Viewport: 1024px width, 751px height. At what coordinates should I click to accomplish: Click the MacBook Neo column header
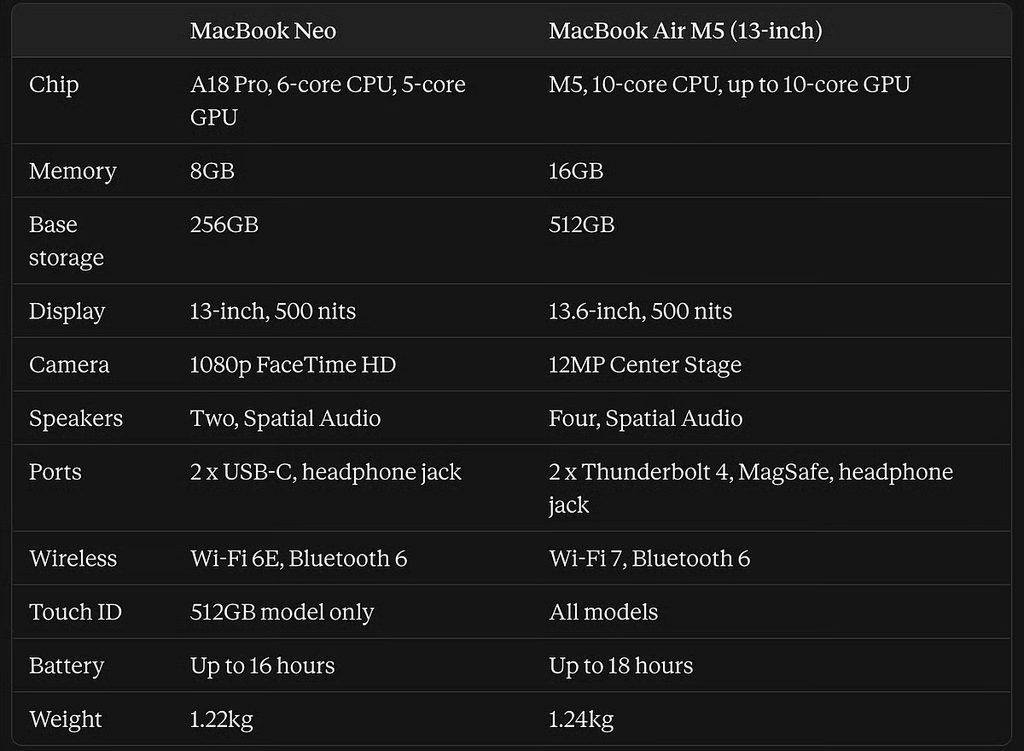[263, 31]
